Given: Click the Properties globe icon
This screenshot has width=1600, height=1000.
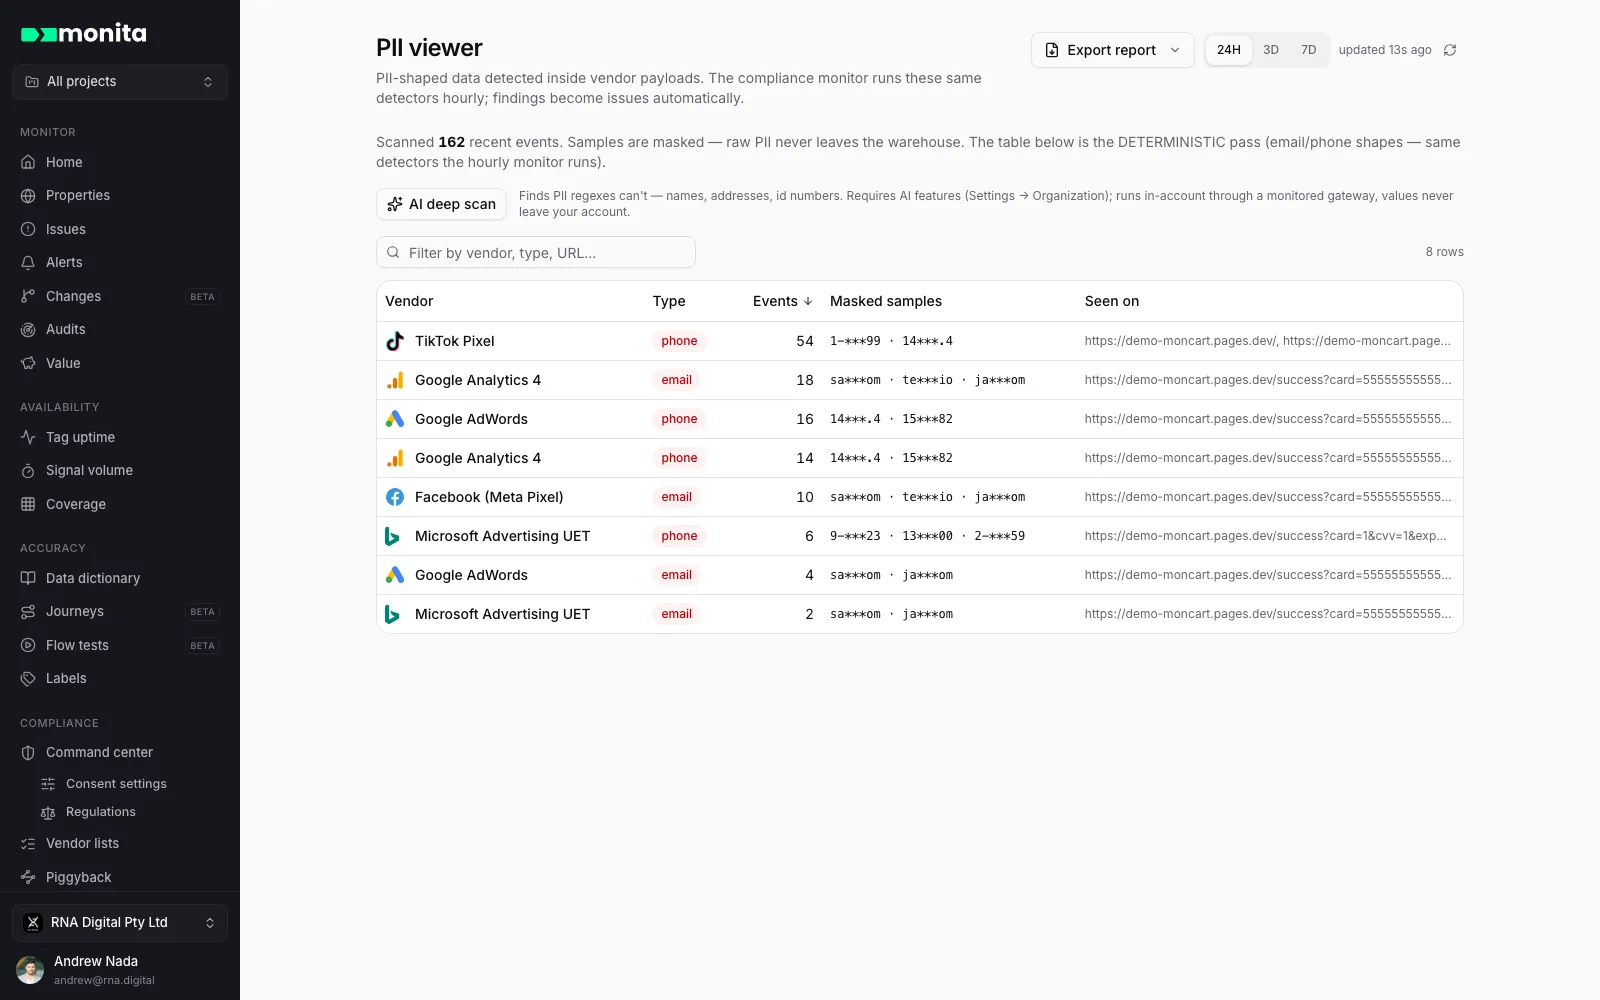Looking at the screenshot, I should coord(28,195).
